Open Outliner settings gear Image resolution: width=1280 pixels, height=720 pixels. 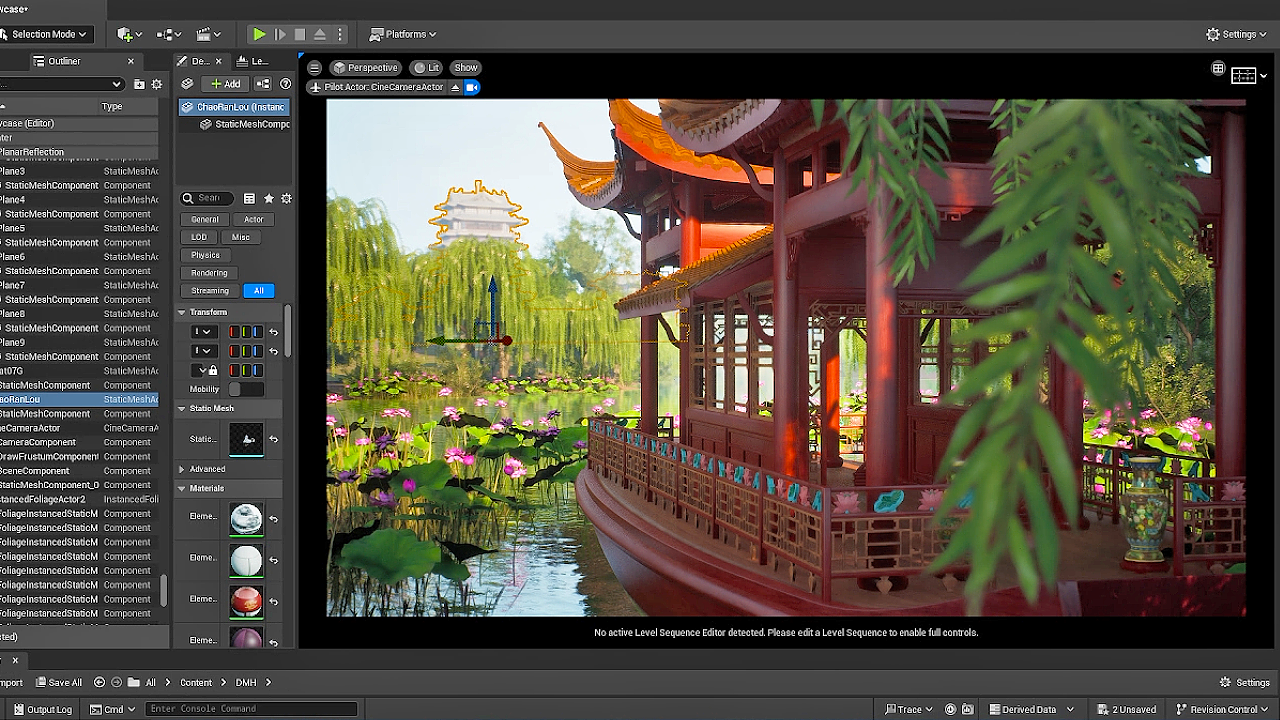156,84
